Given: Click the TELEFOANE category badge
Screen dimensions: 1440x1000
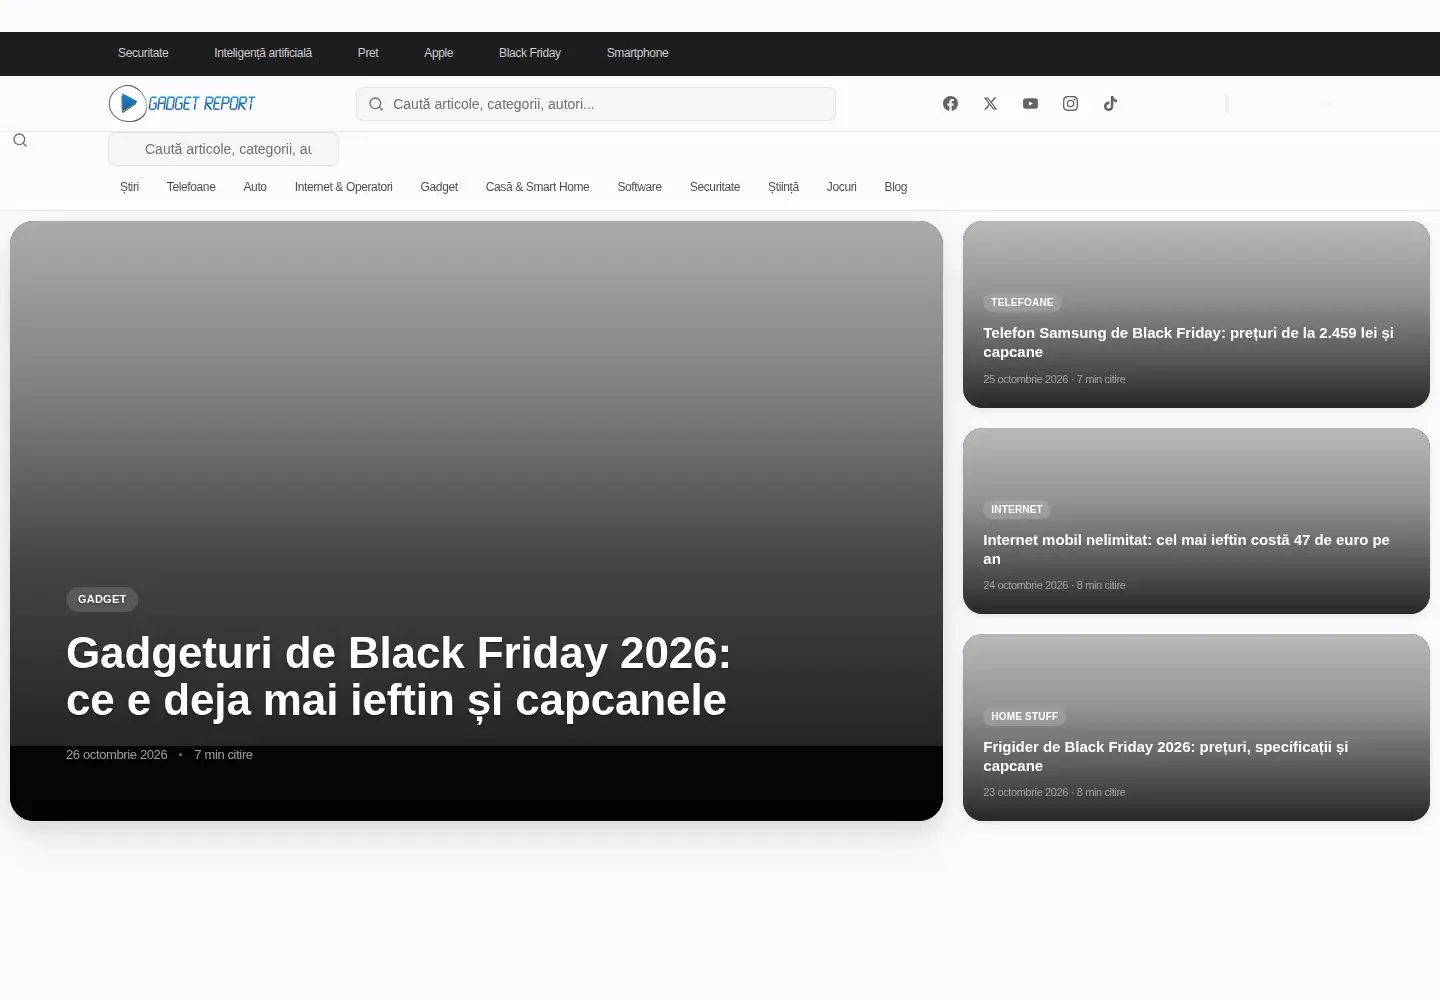Looking at the screenshot, I should tap(1022, 302).
